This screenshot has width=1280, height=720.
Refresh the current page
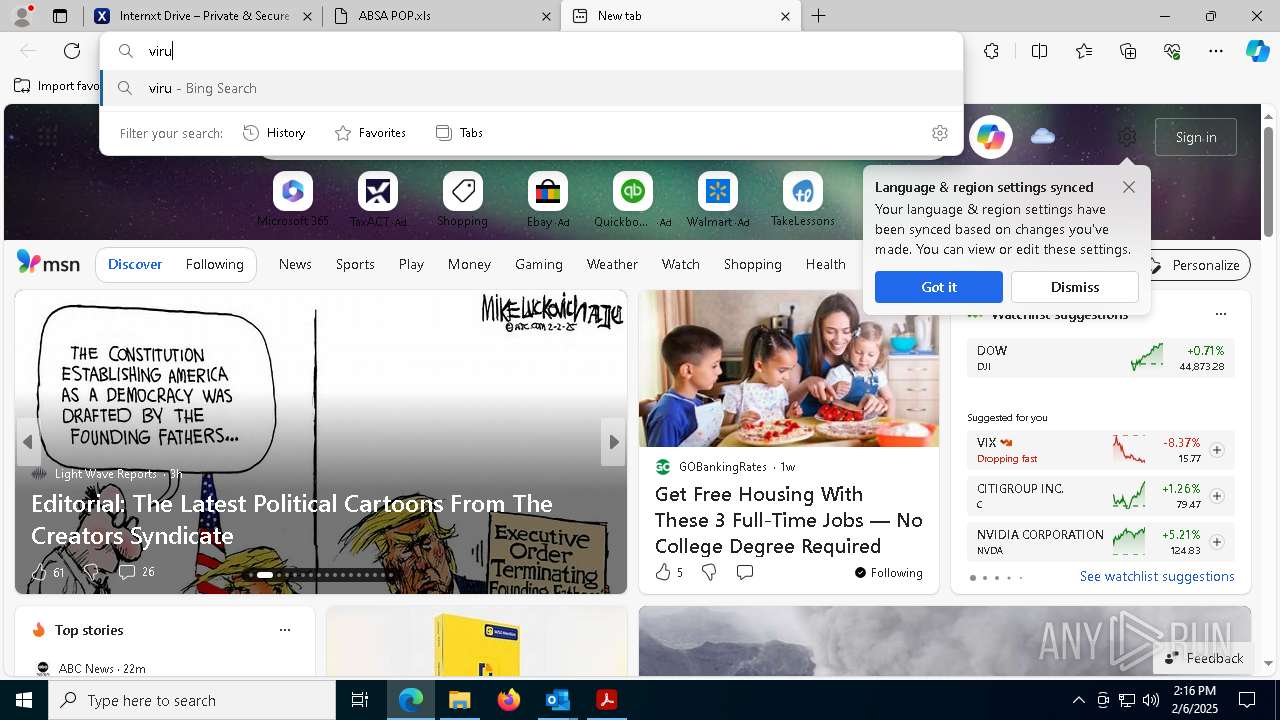[x=72, y=51]
